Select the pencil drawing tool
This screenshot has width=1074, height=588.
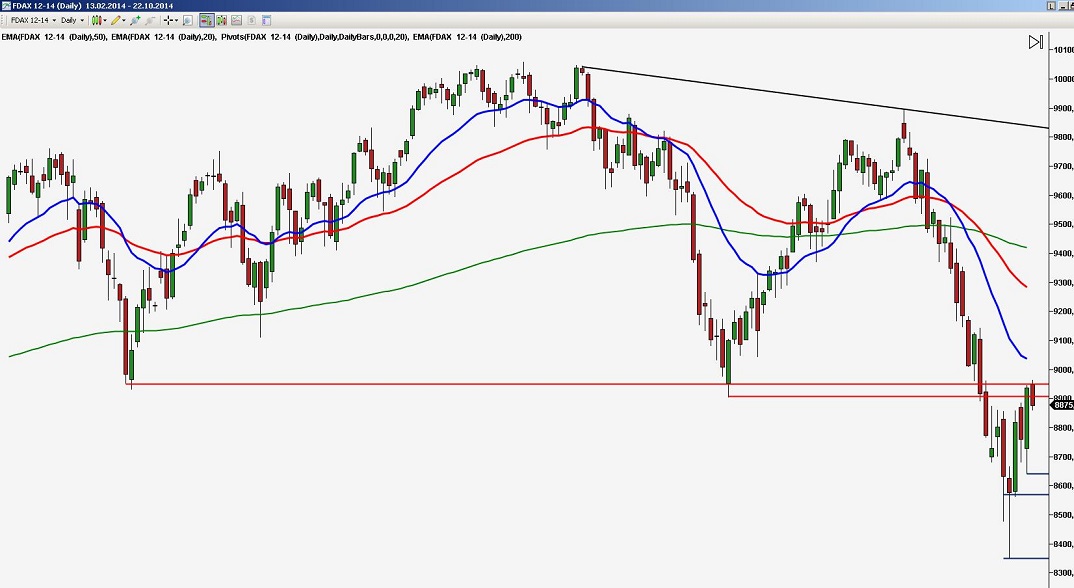coord(115,19)
